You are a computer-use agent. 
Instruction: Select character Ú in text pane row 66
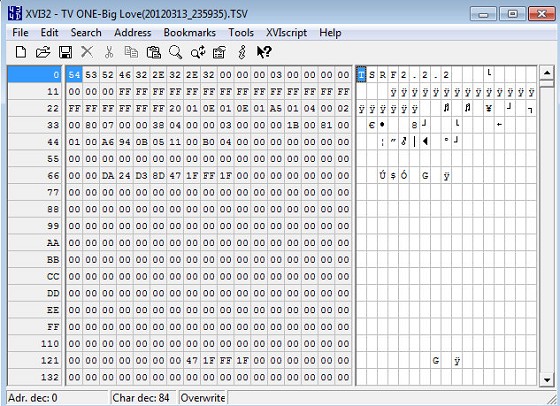tap(383, 176)
